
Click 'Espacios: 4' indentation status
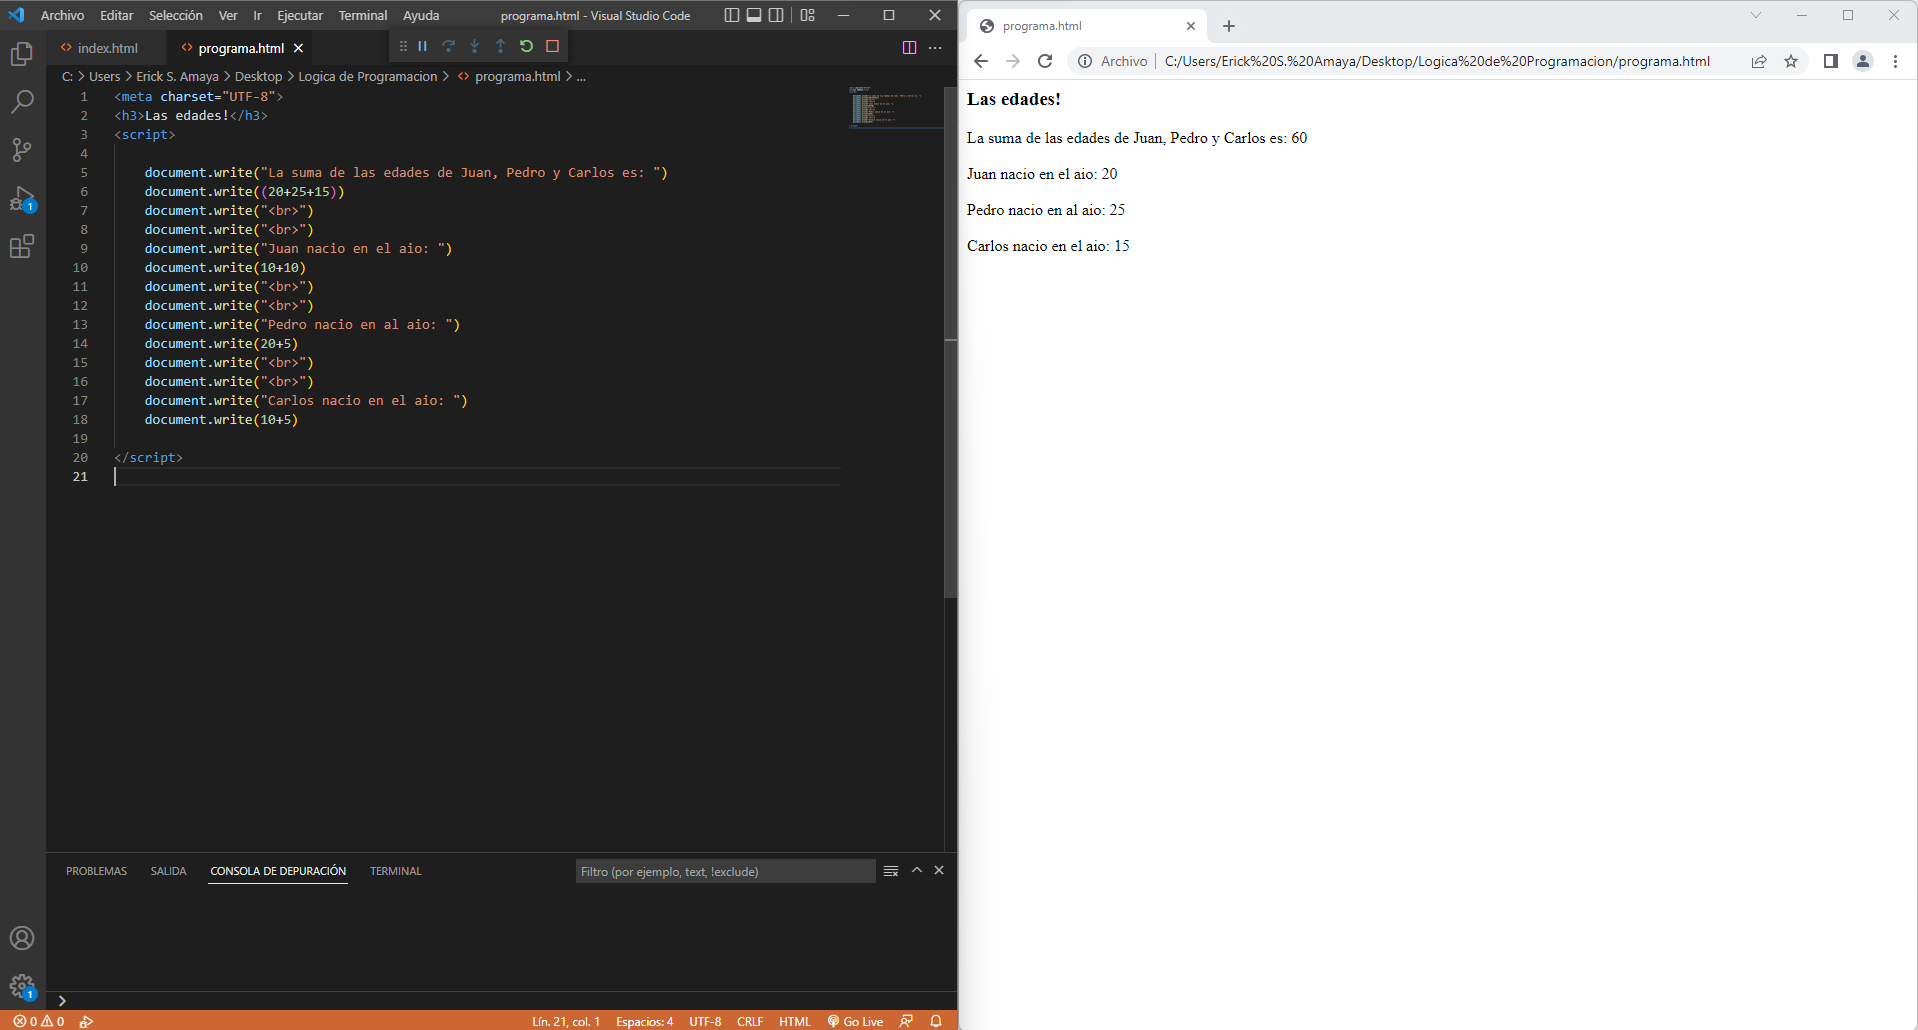[645, 1021]
